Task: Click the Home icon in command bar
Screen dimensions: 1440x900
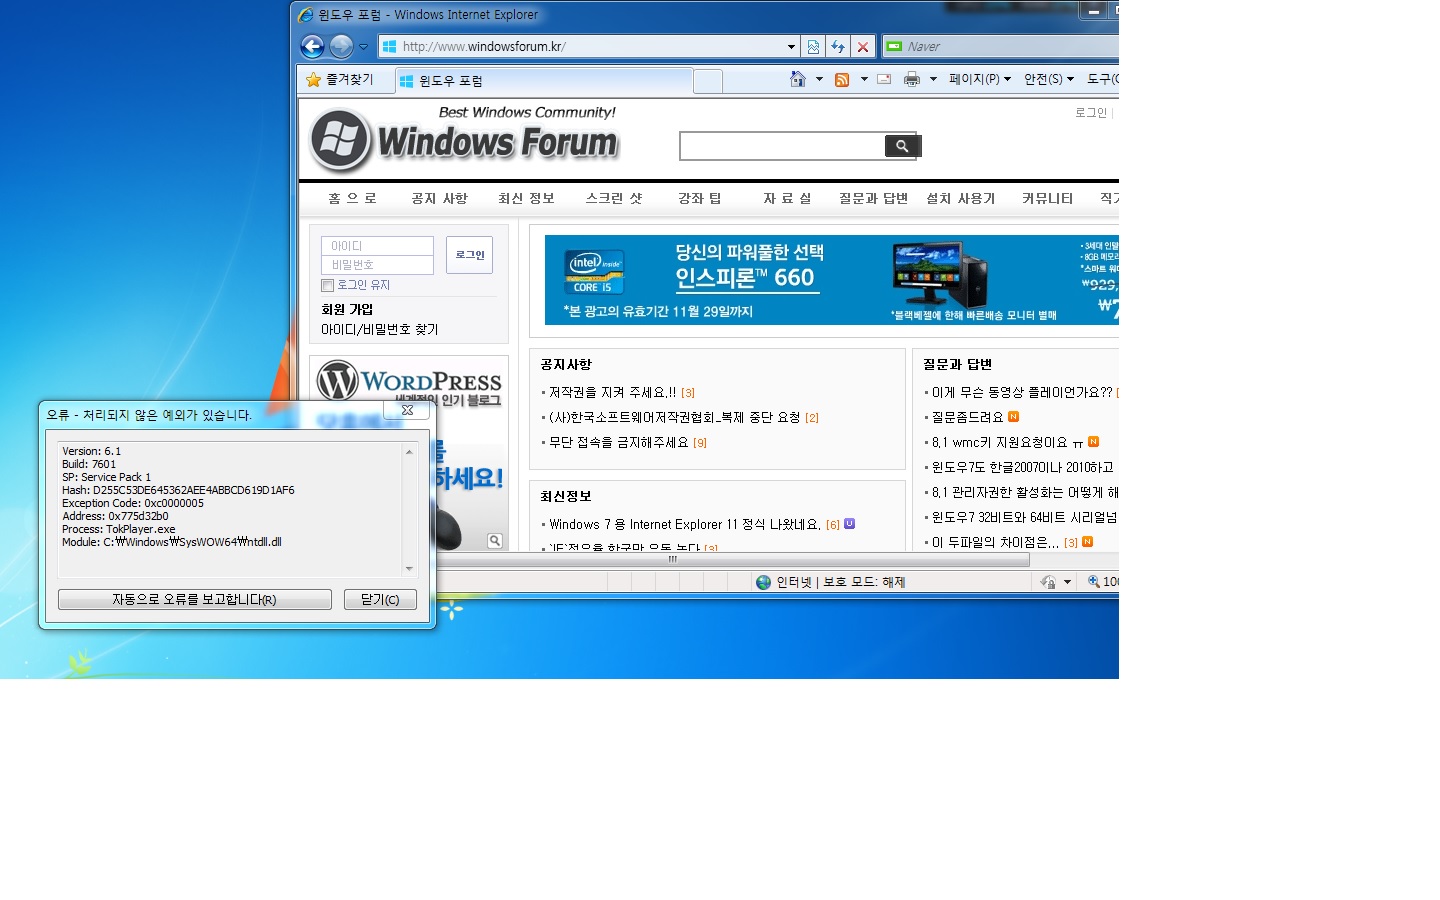Action: (798, 79)
